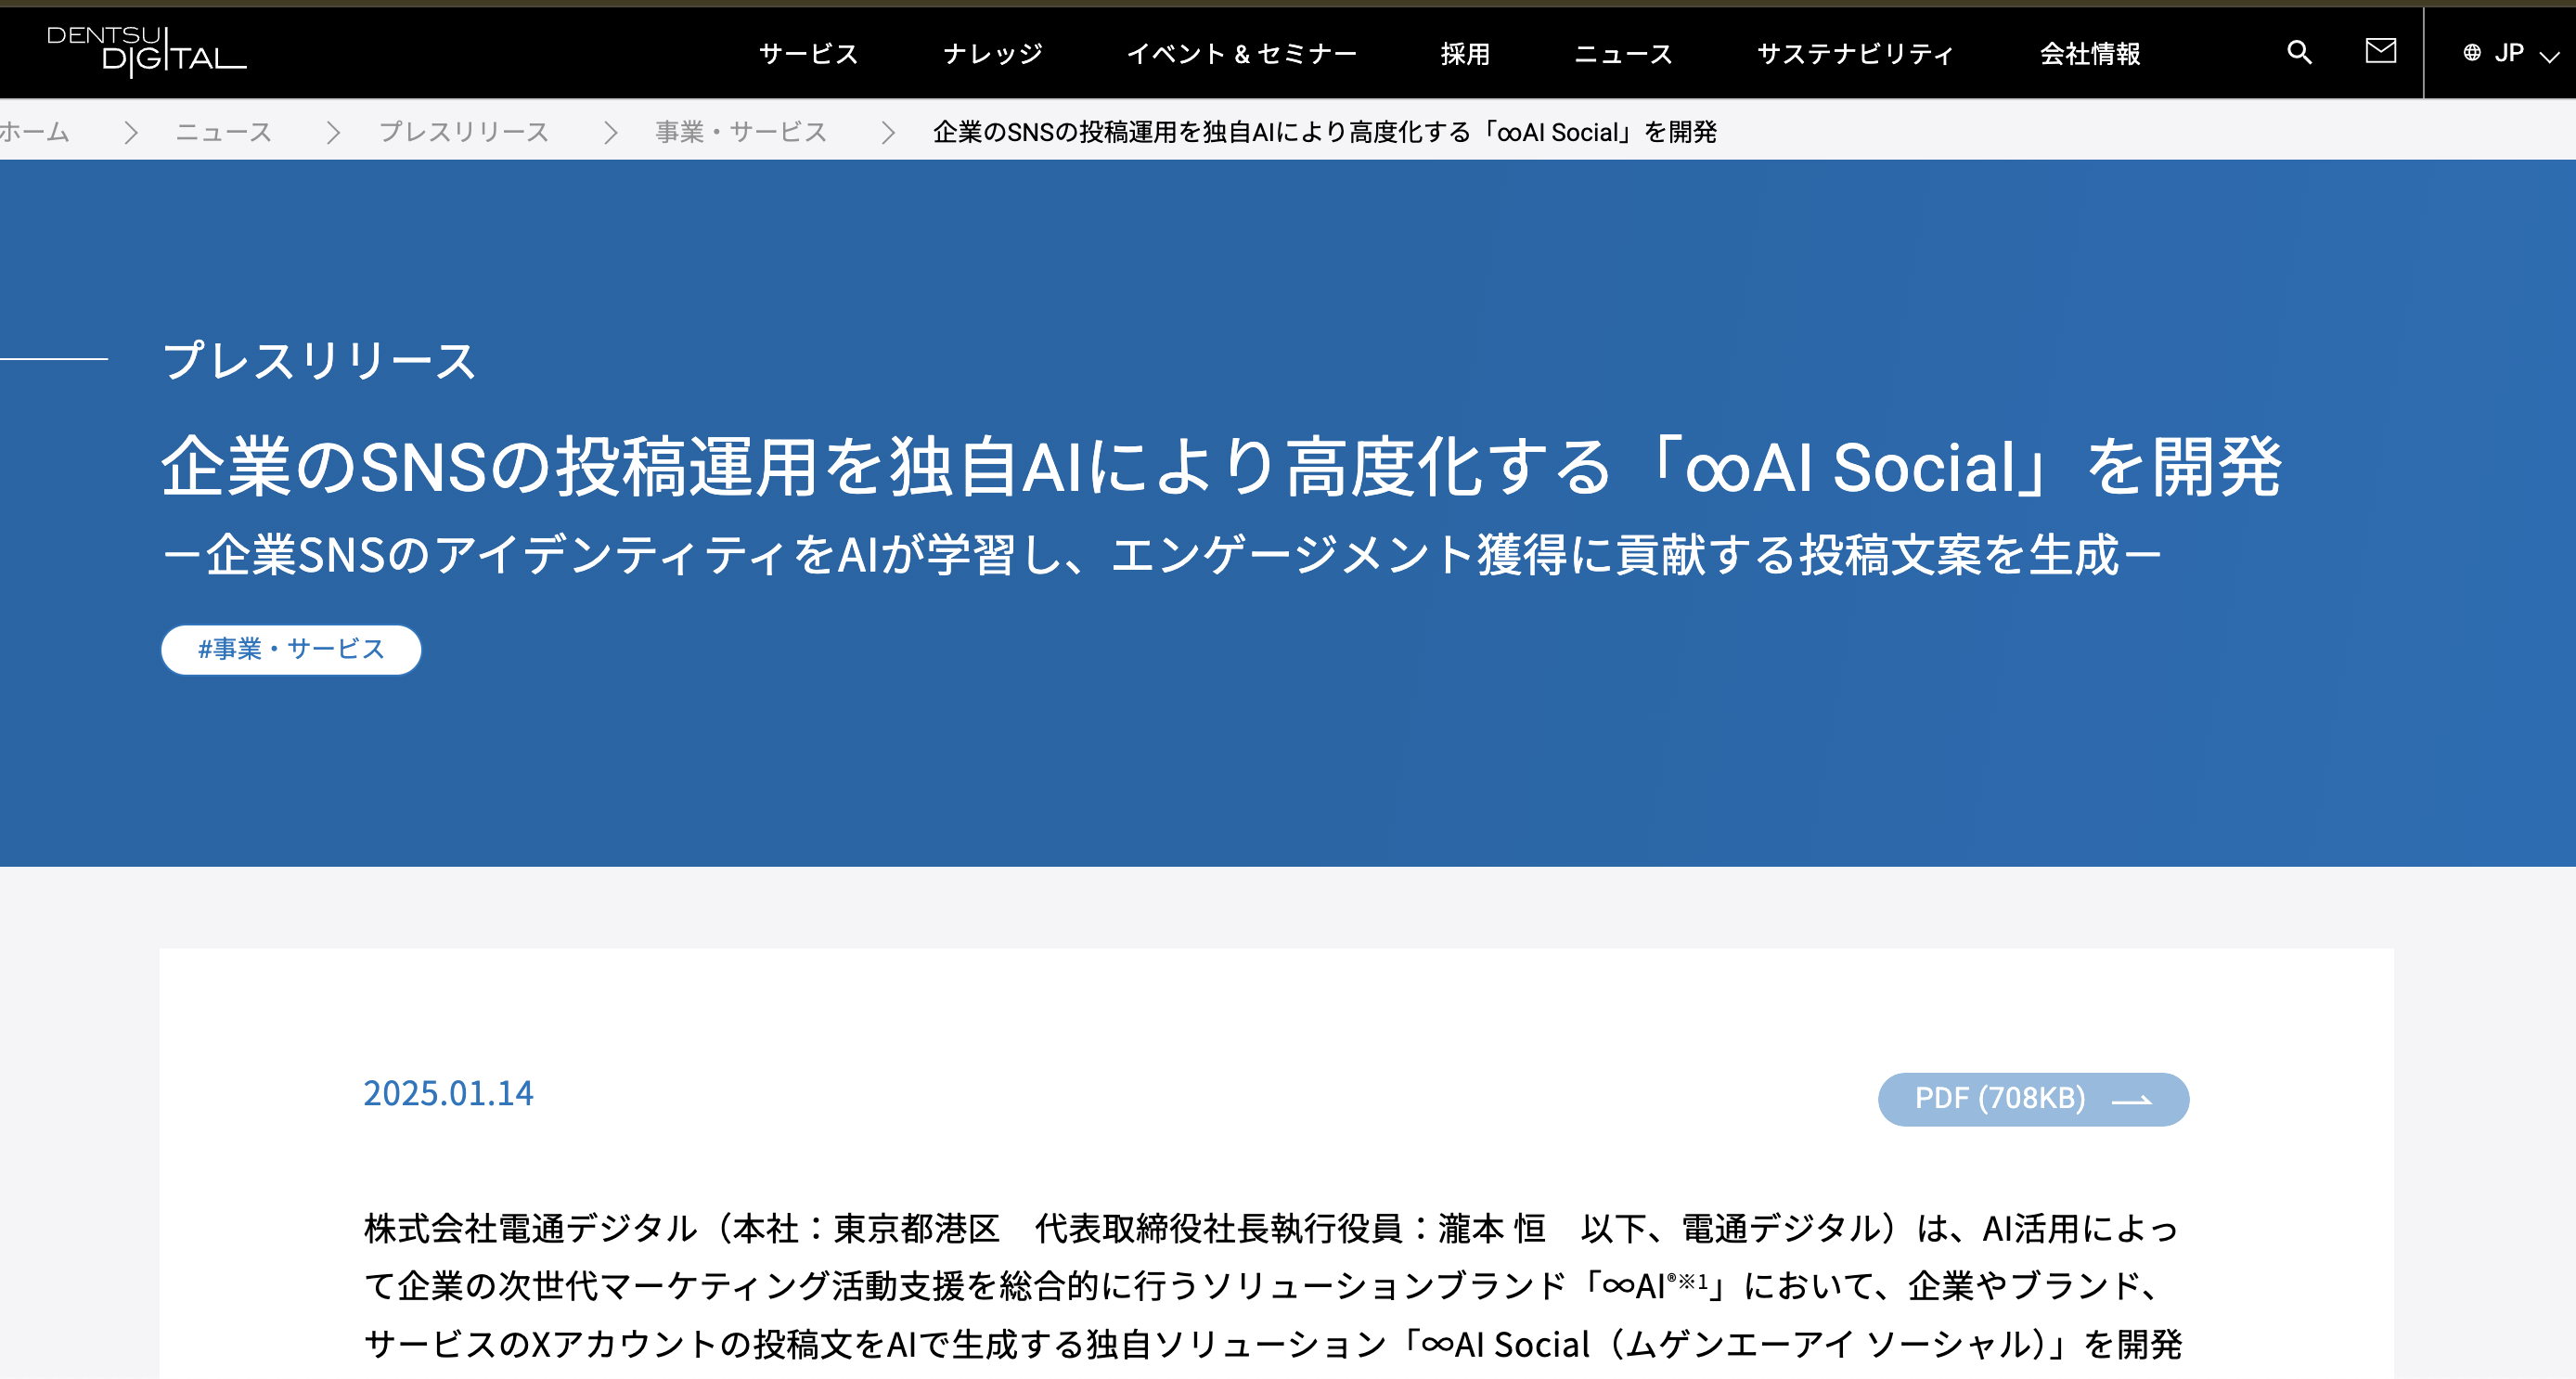This screenshot has width=2576, height=1379.
Task: Download the PDF (708KB) file
Action: 2033,1099
